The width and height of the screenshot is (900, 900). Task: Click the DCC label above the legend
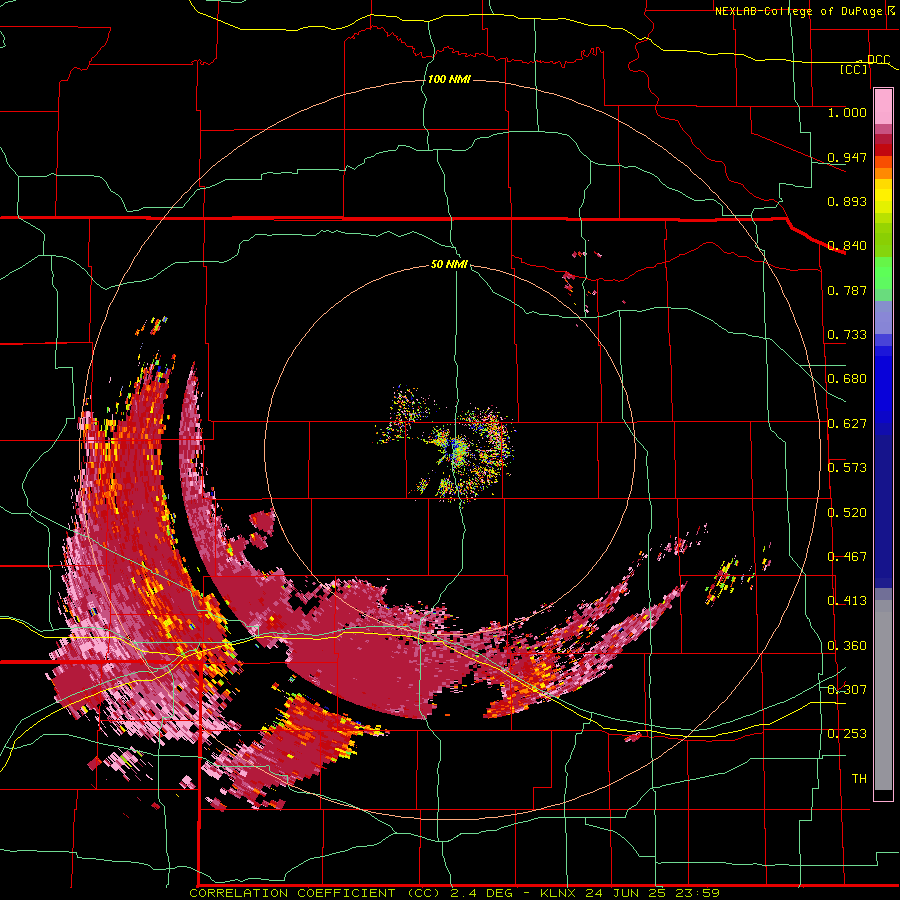click(x=878, y=60)
